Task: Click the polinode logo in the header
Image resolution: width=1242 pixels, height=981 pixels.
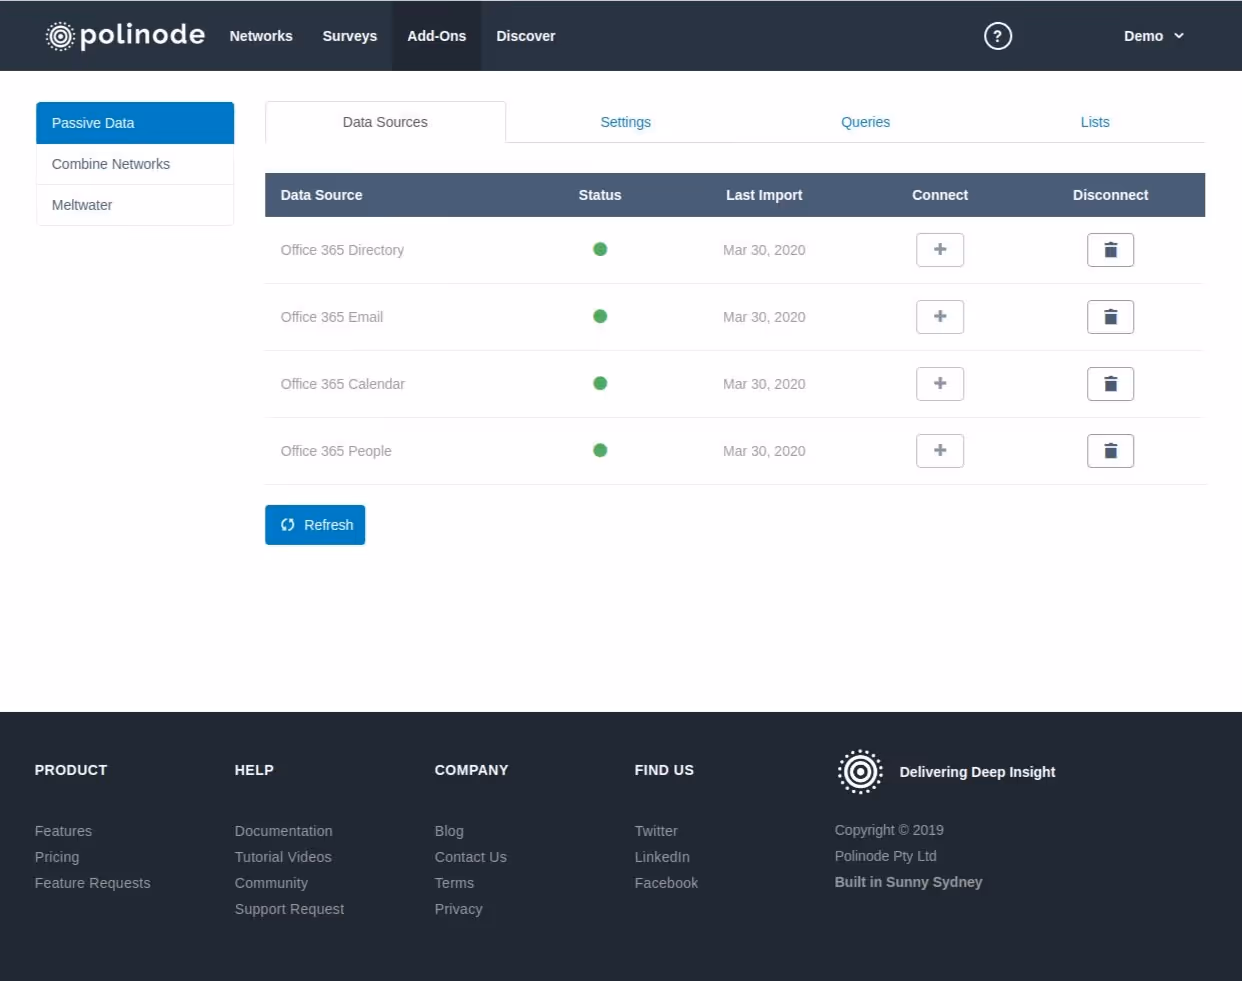Action: (x=125, y=36)
